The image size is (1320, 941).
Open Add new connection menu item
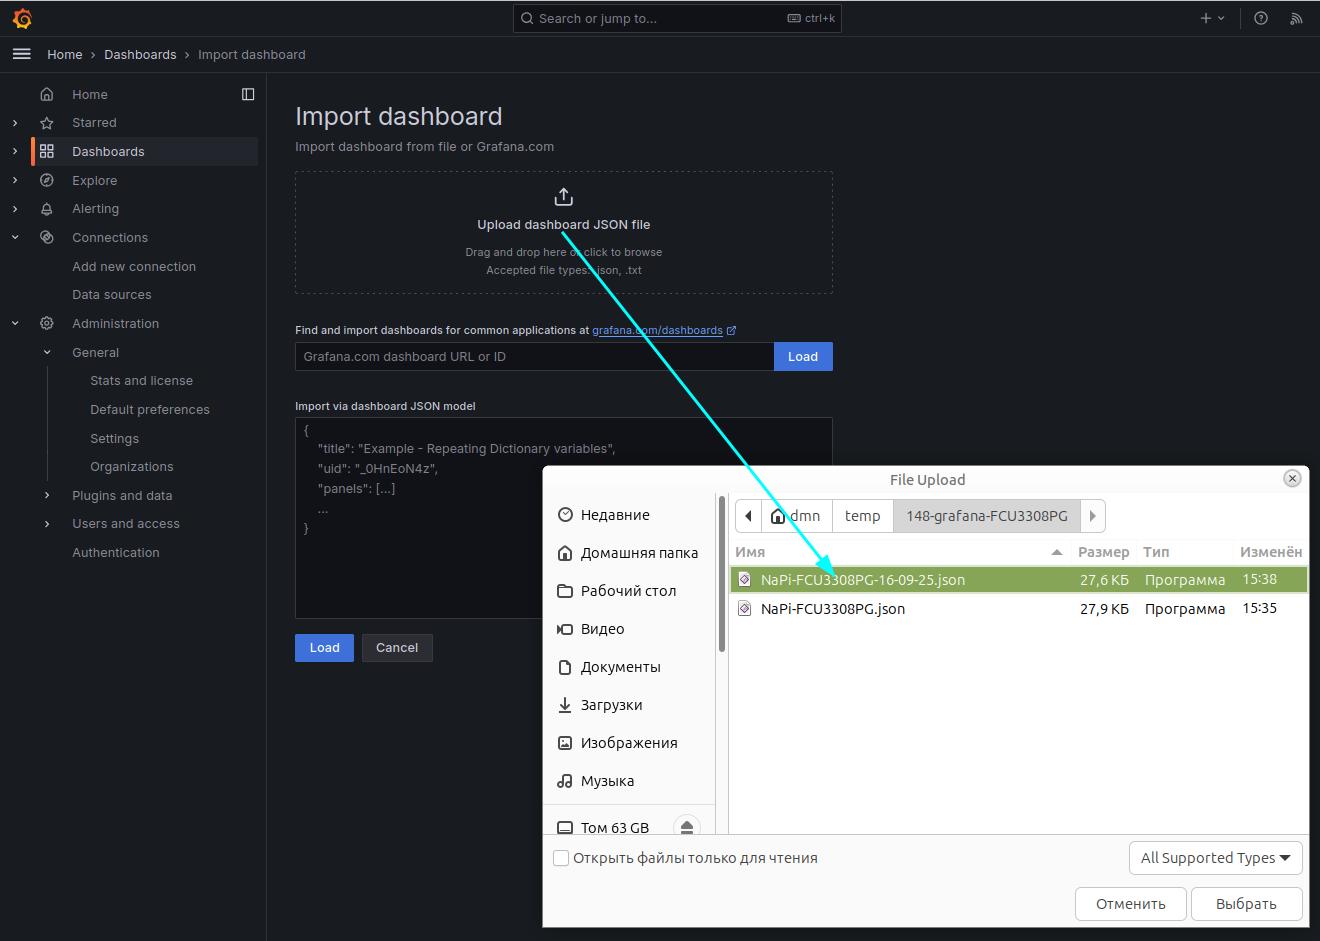tap(134, 266)
